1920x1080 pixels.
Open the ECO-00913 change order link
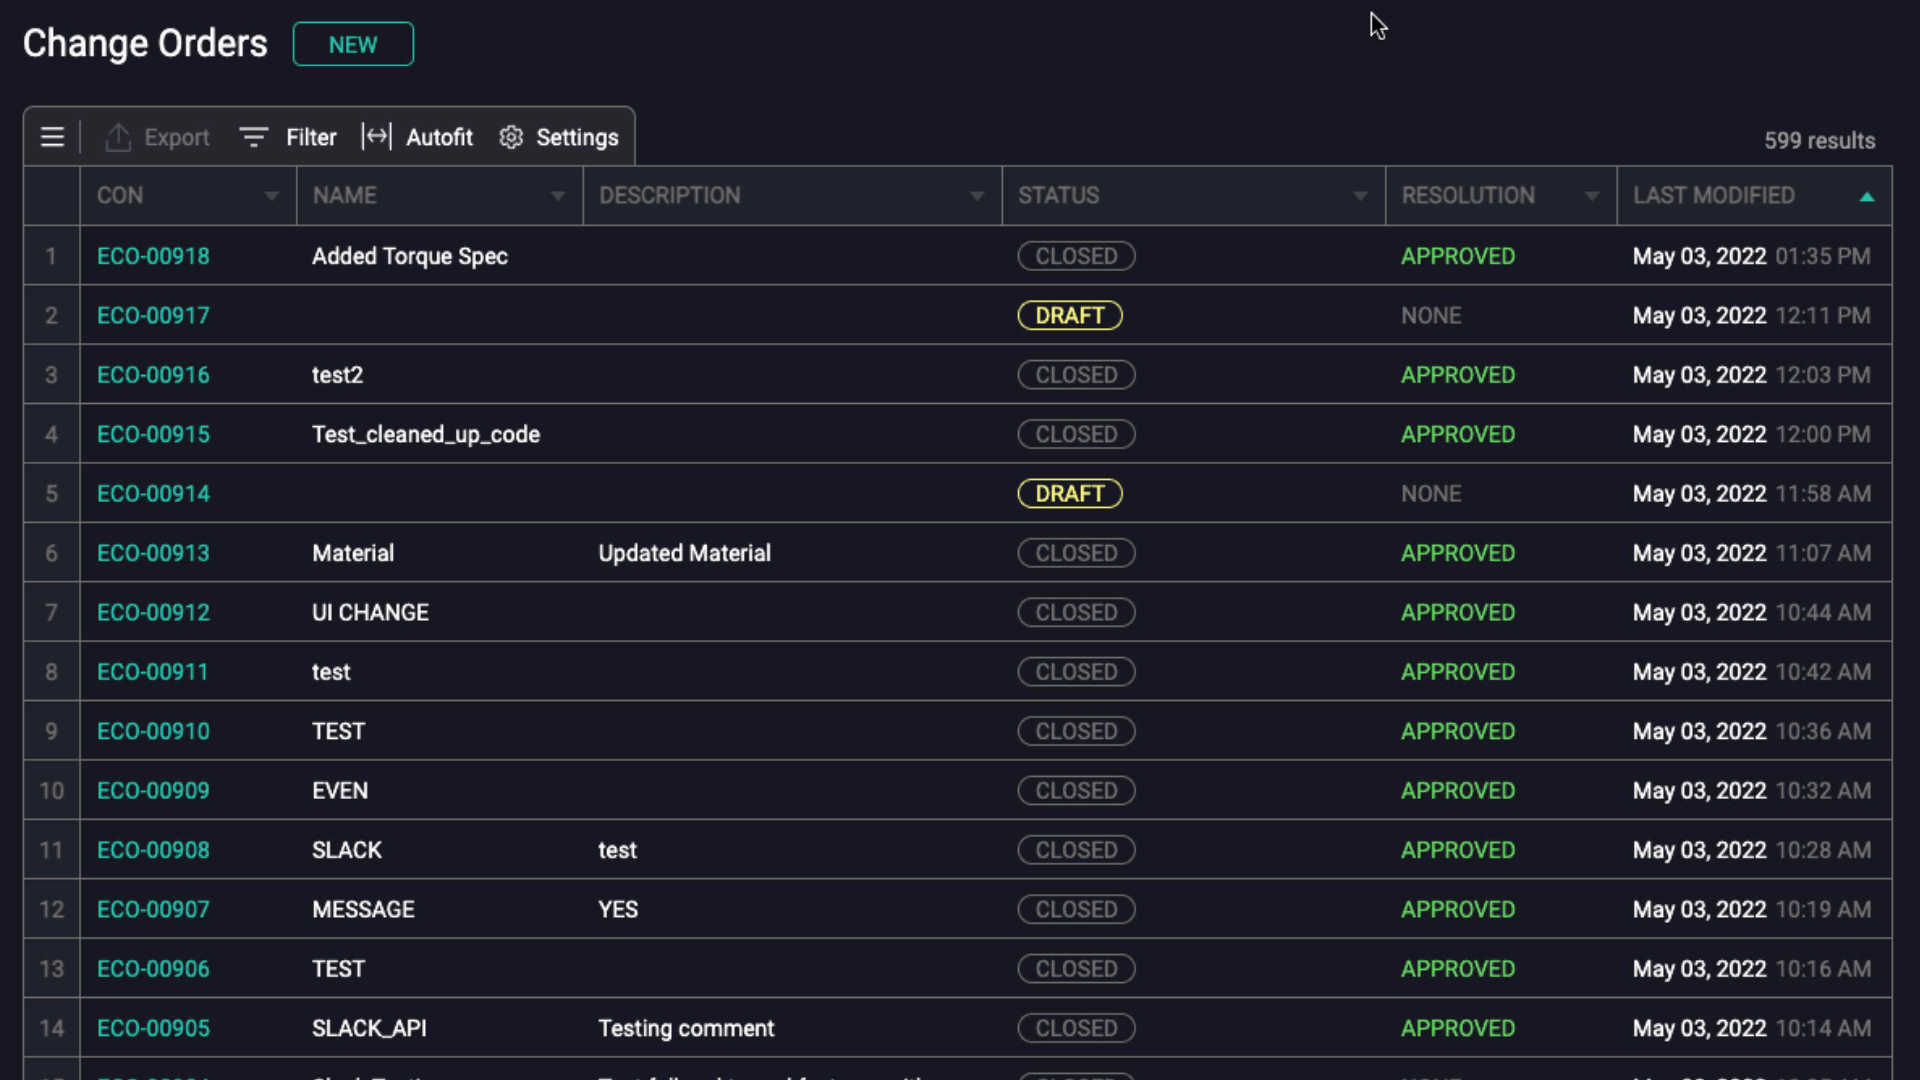(x=153, y=553)
